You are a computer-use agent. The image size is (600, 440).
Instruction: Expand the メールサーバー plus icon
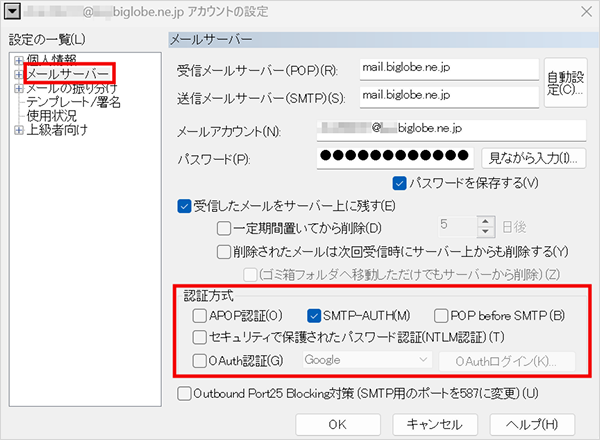click(x=18, y=74)
